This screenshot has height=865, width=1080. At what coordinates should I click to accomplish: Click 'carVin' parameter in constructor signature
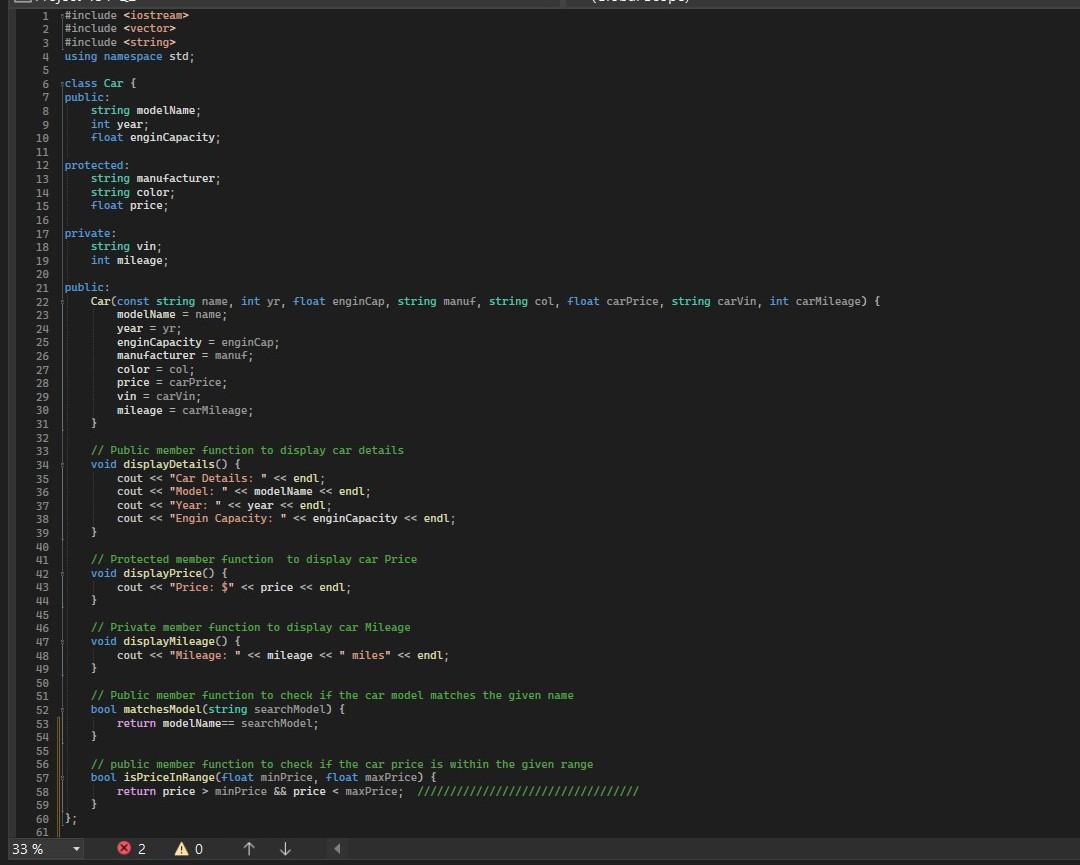coord(737,301)
